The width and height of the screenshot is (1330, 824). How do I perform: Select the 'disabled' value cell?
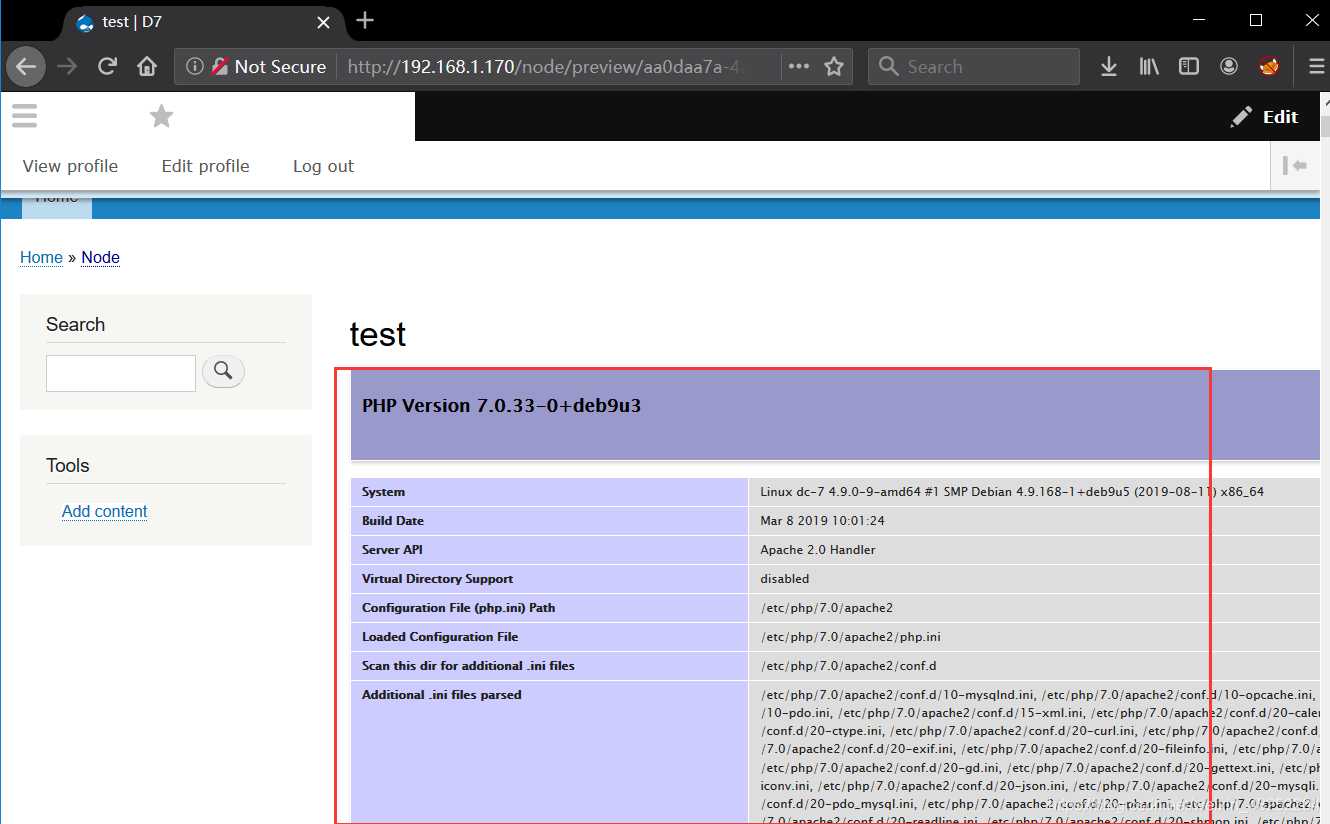[x=785, y=579]
